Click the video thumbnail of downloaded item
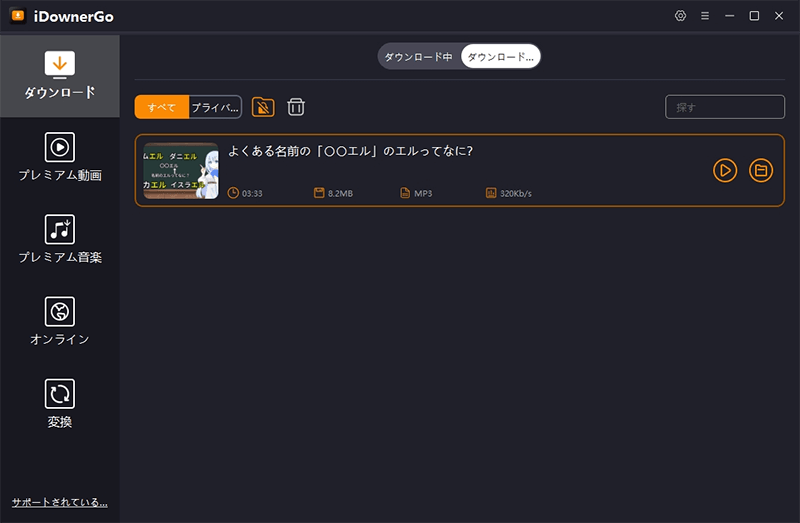 181,171
